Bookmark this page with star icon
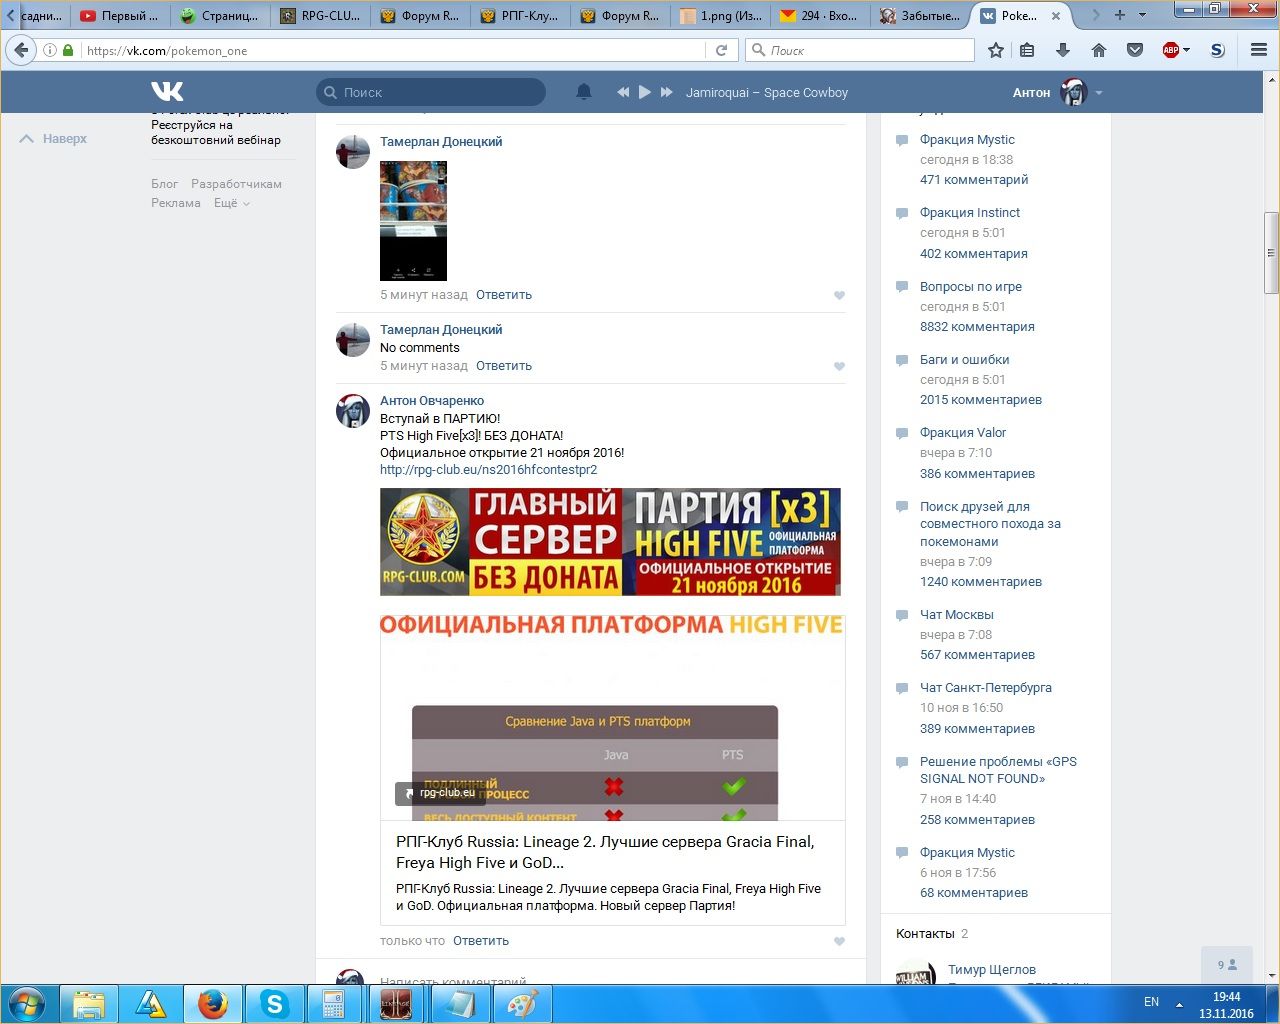This screenshot has height=1024, width=1280. 996,50
